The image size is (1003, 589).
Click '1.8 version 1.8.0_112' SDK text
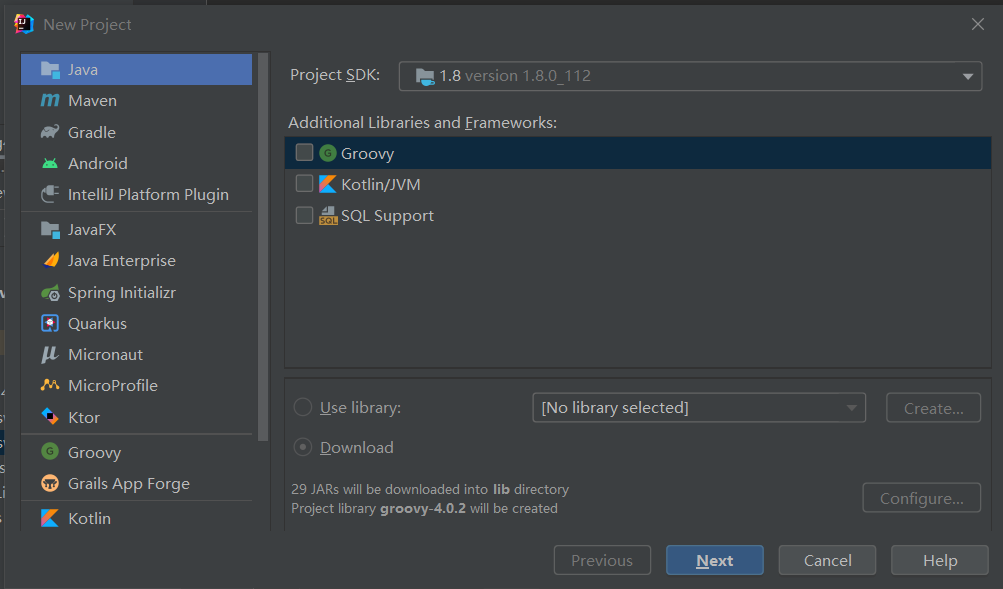[515, 76]
